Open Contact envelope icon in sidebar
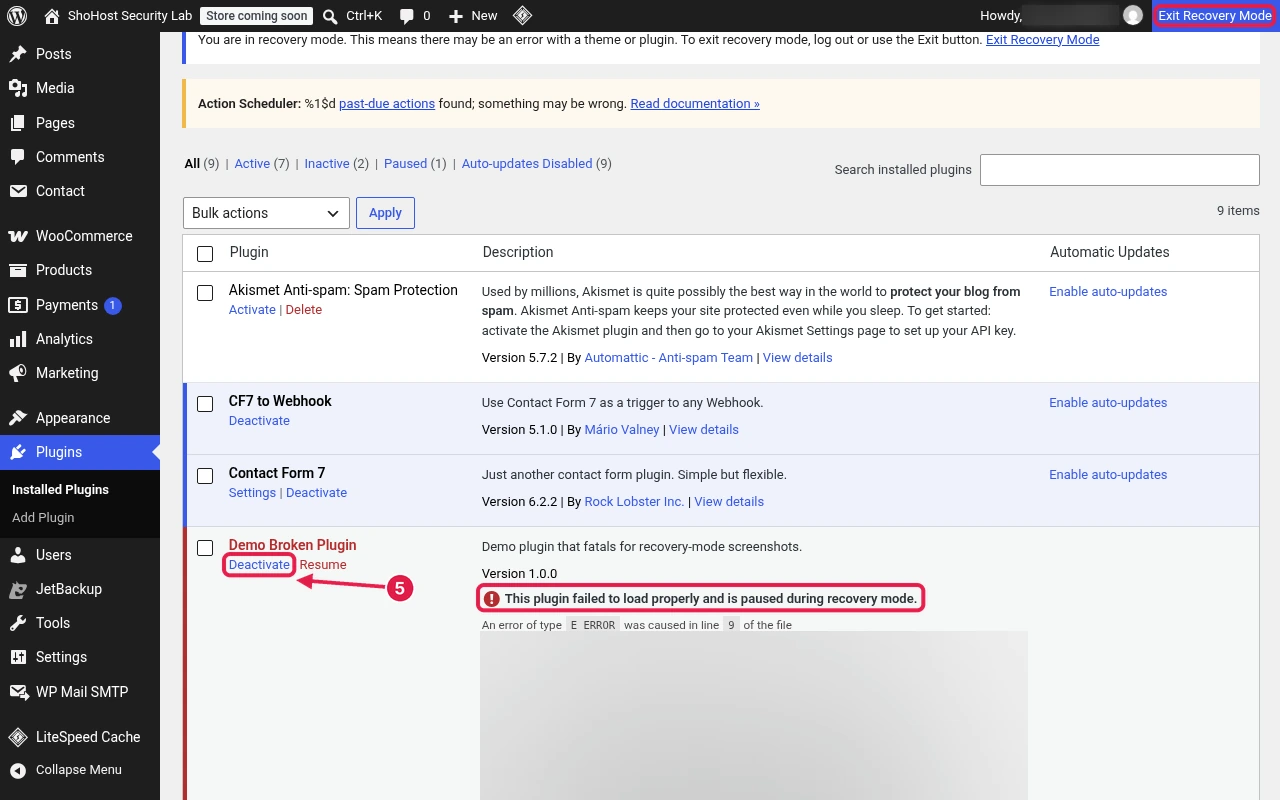1280x800 pixels. pyautogui.click(x=18, y=191)
